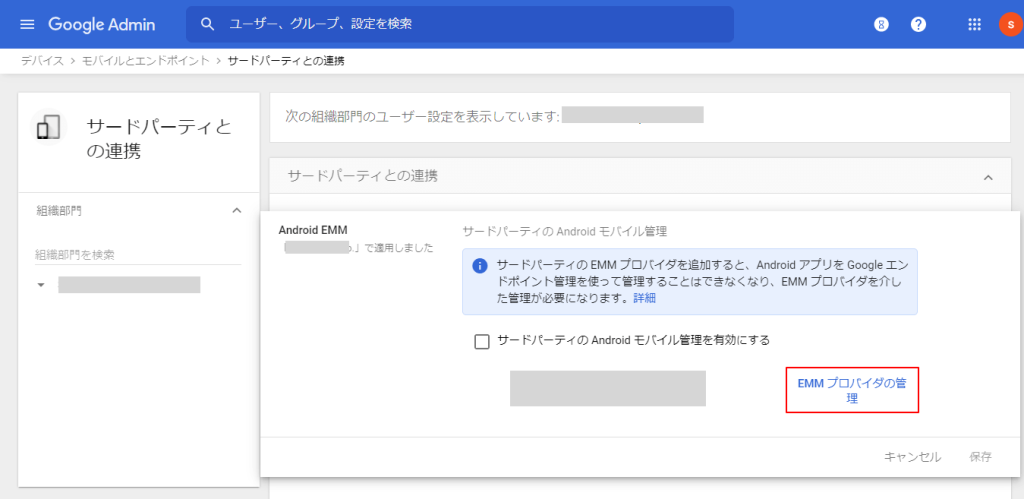The image size is (1024, 499).
Task: Open the account avatar S
Action: point(1010,25)
